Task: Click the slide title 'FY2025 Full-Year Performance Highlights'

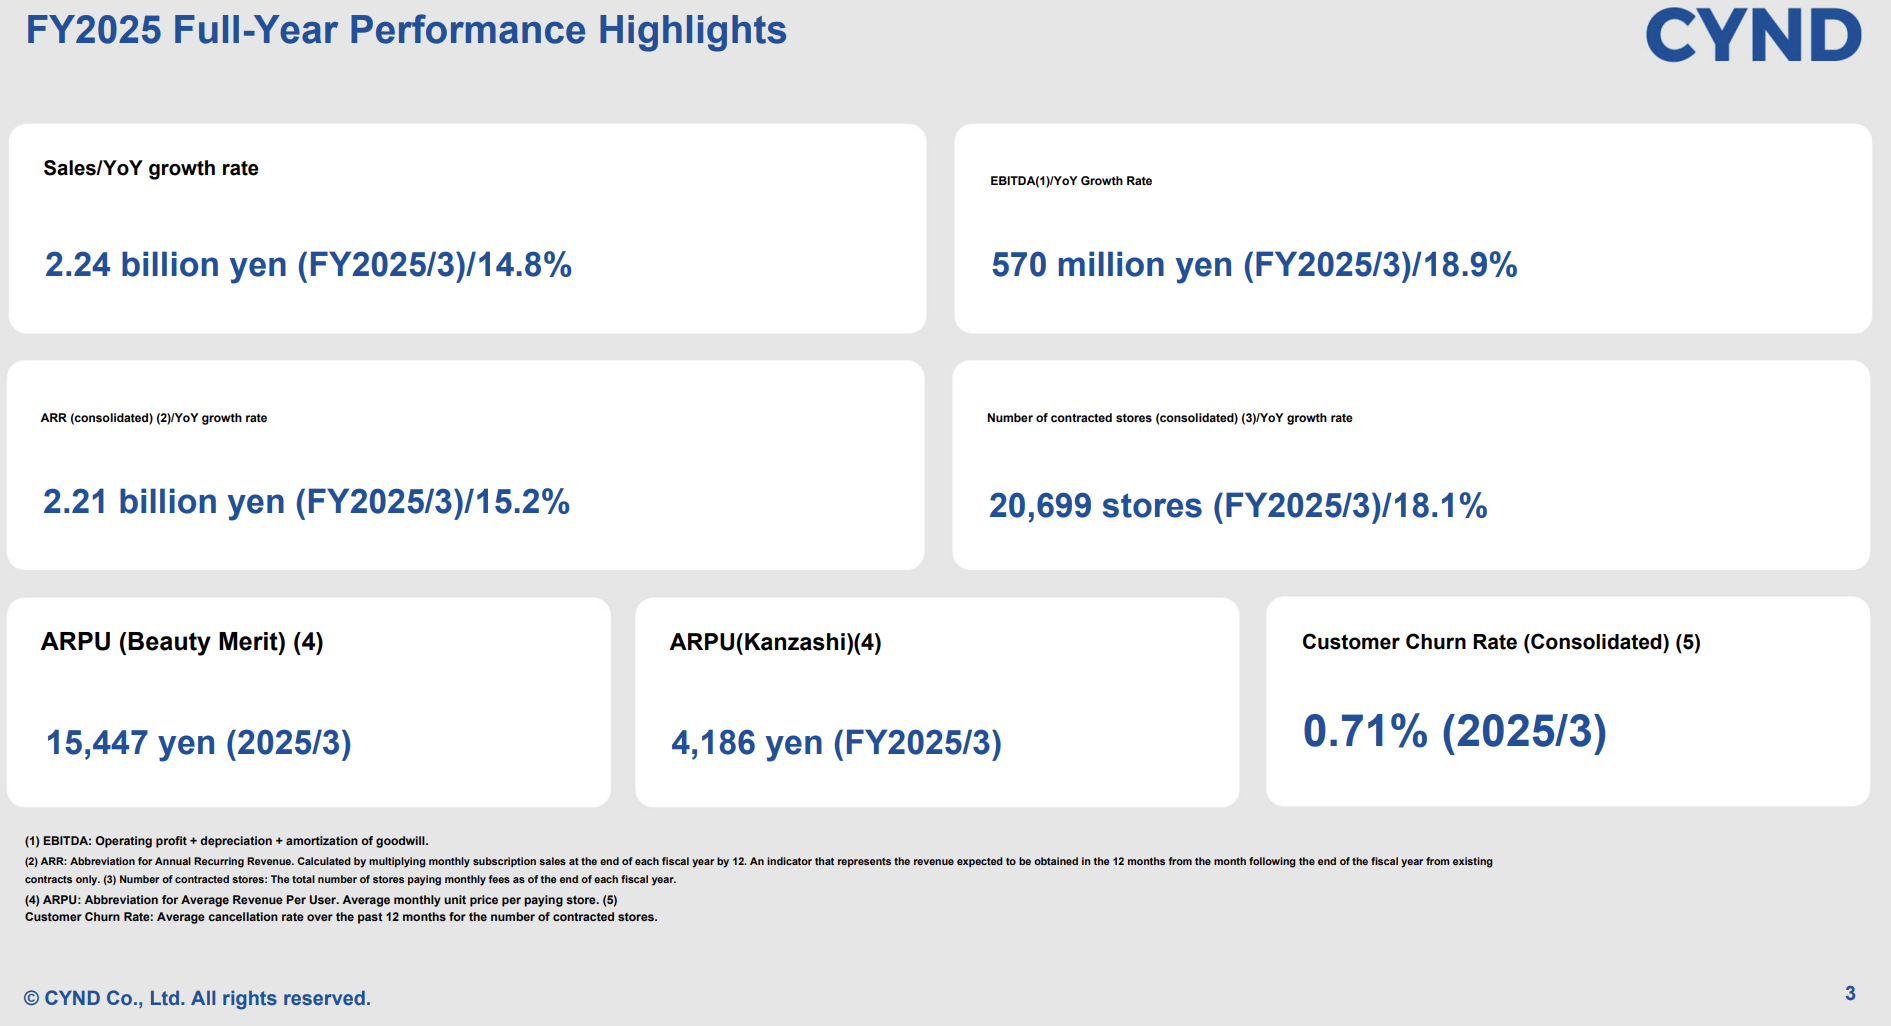Action: (x=406, y=30)
